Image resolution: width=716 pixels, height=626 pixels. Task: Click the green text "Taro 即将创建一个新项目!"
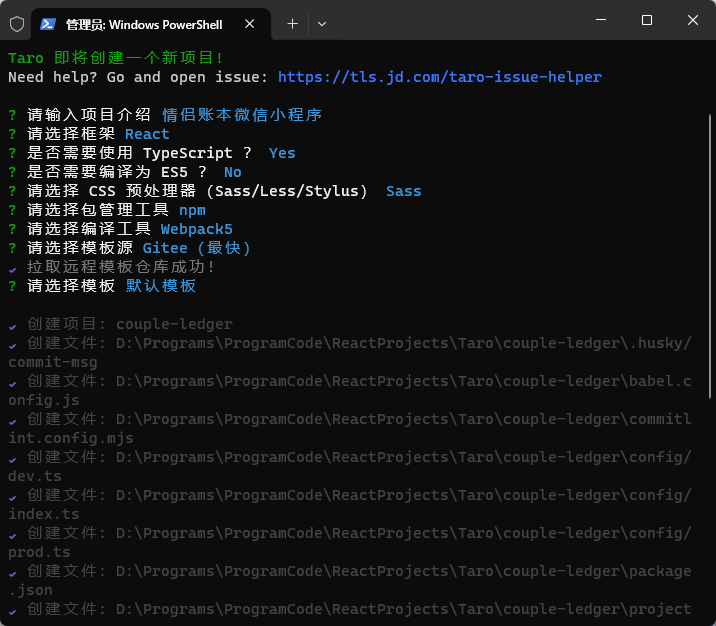tap(116, 58)
